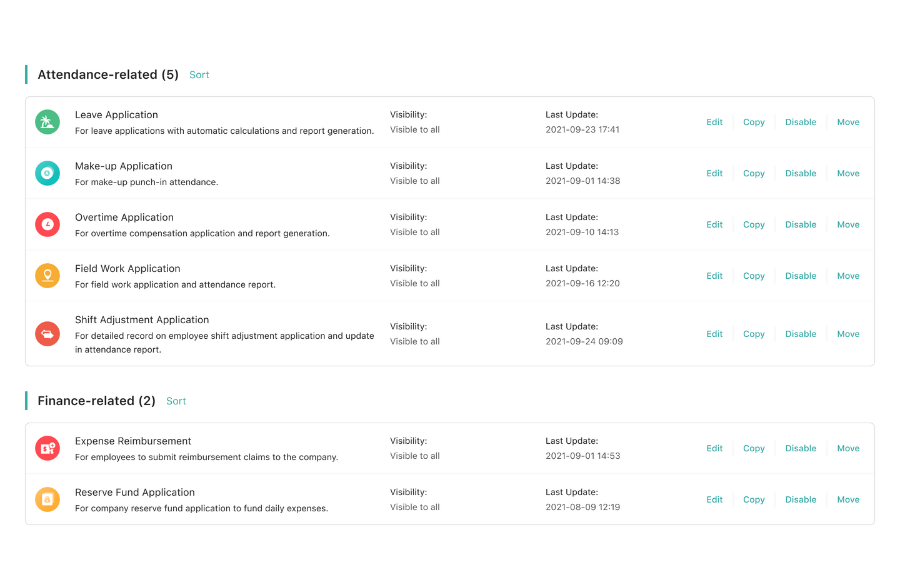Edit the Leave Application form
900x580 pixels.
coord(714,122)
